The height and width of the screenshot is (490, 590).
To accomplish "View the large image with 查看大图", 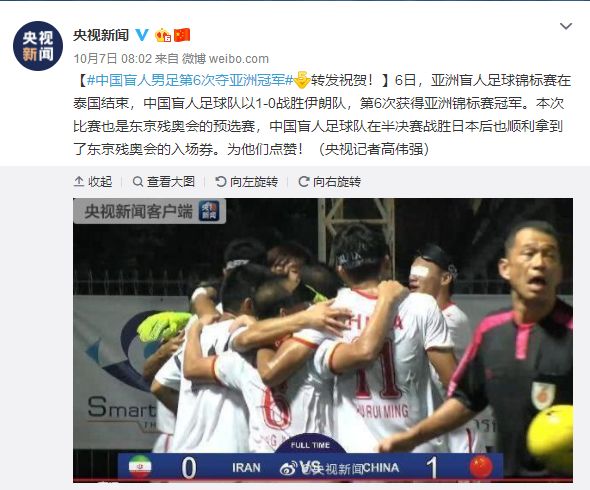I will 164,182.
